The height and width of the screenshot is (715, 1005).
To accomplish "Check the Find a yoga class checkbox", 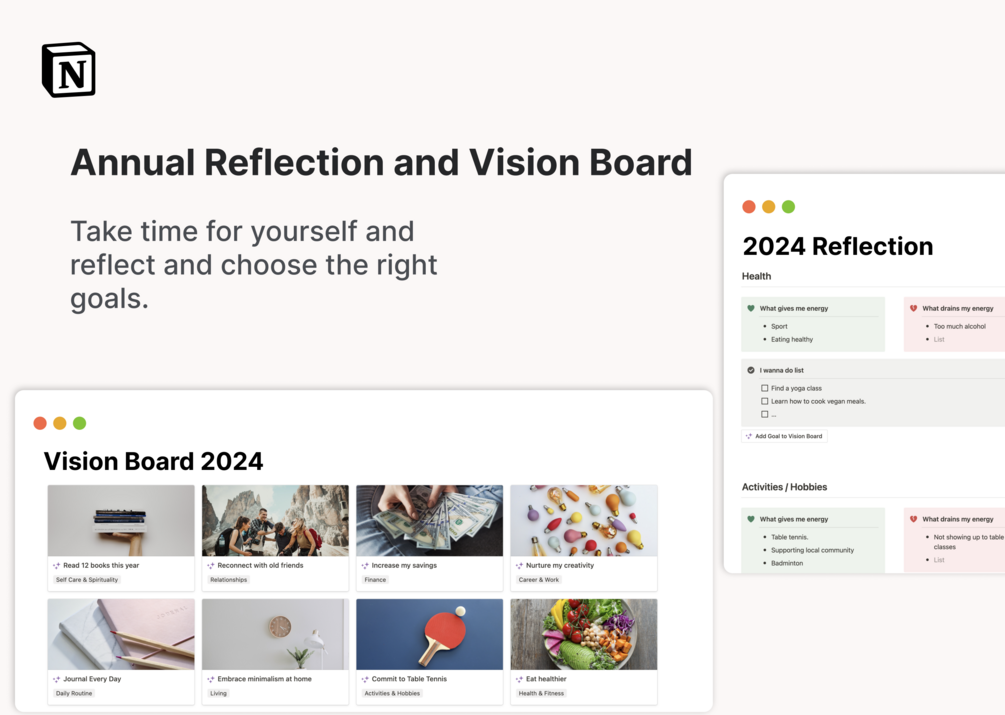I will [x=764, y=388].
